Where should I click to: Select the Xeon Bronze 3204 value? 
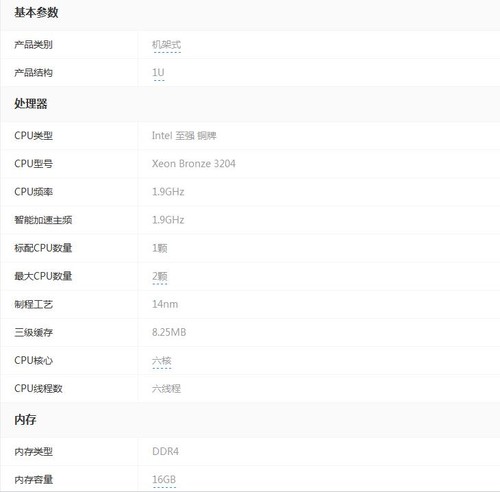tap(194, 164)
